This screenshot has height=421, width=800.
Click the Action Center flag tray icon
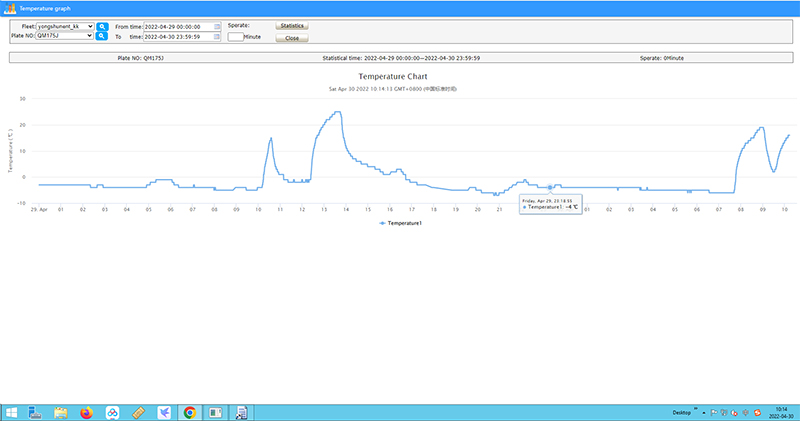(x=714, y=413)
